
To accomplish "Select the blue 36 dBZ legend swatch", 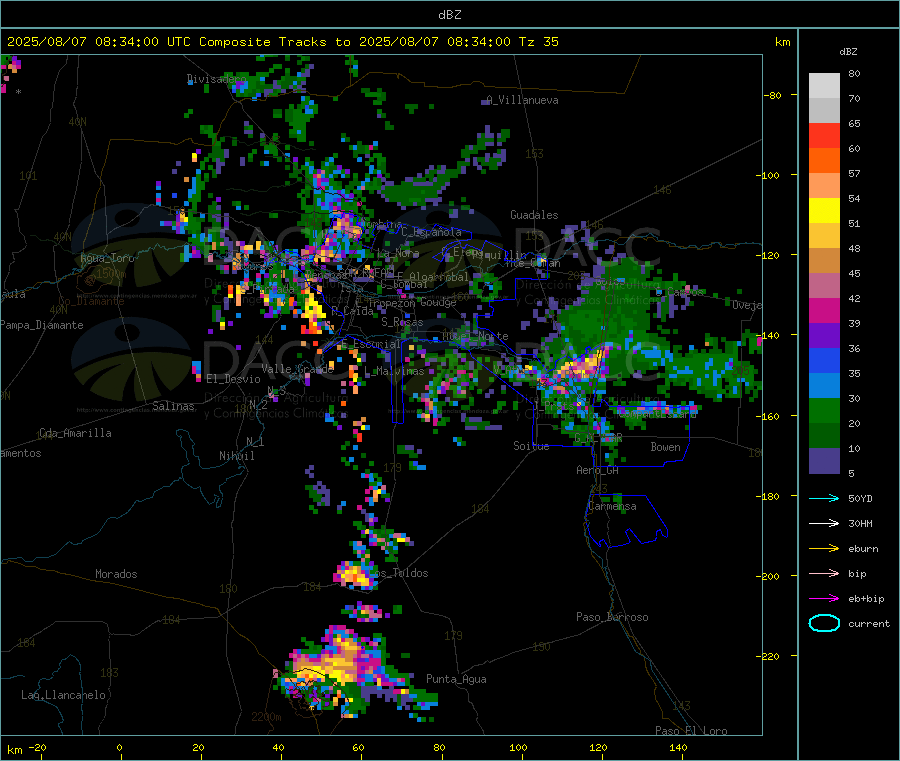I will 824,361.
